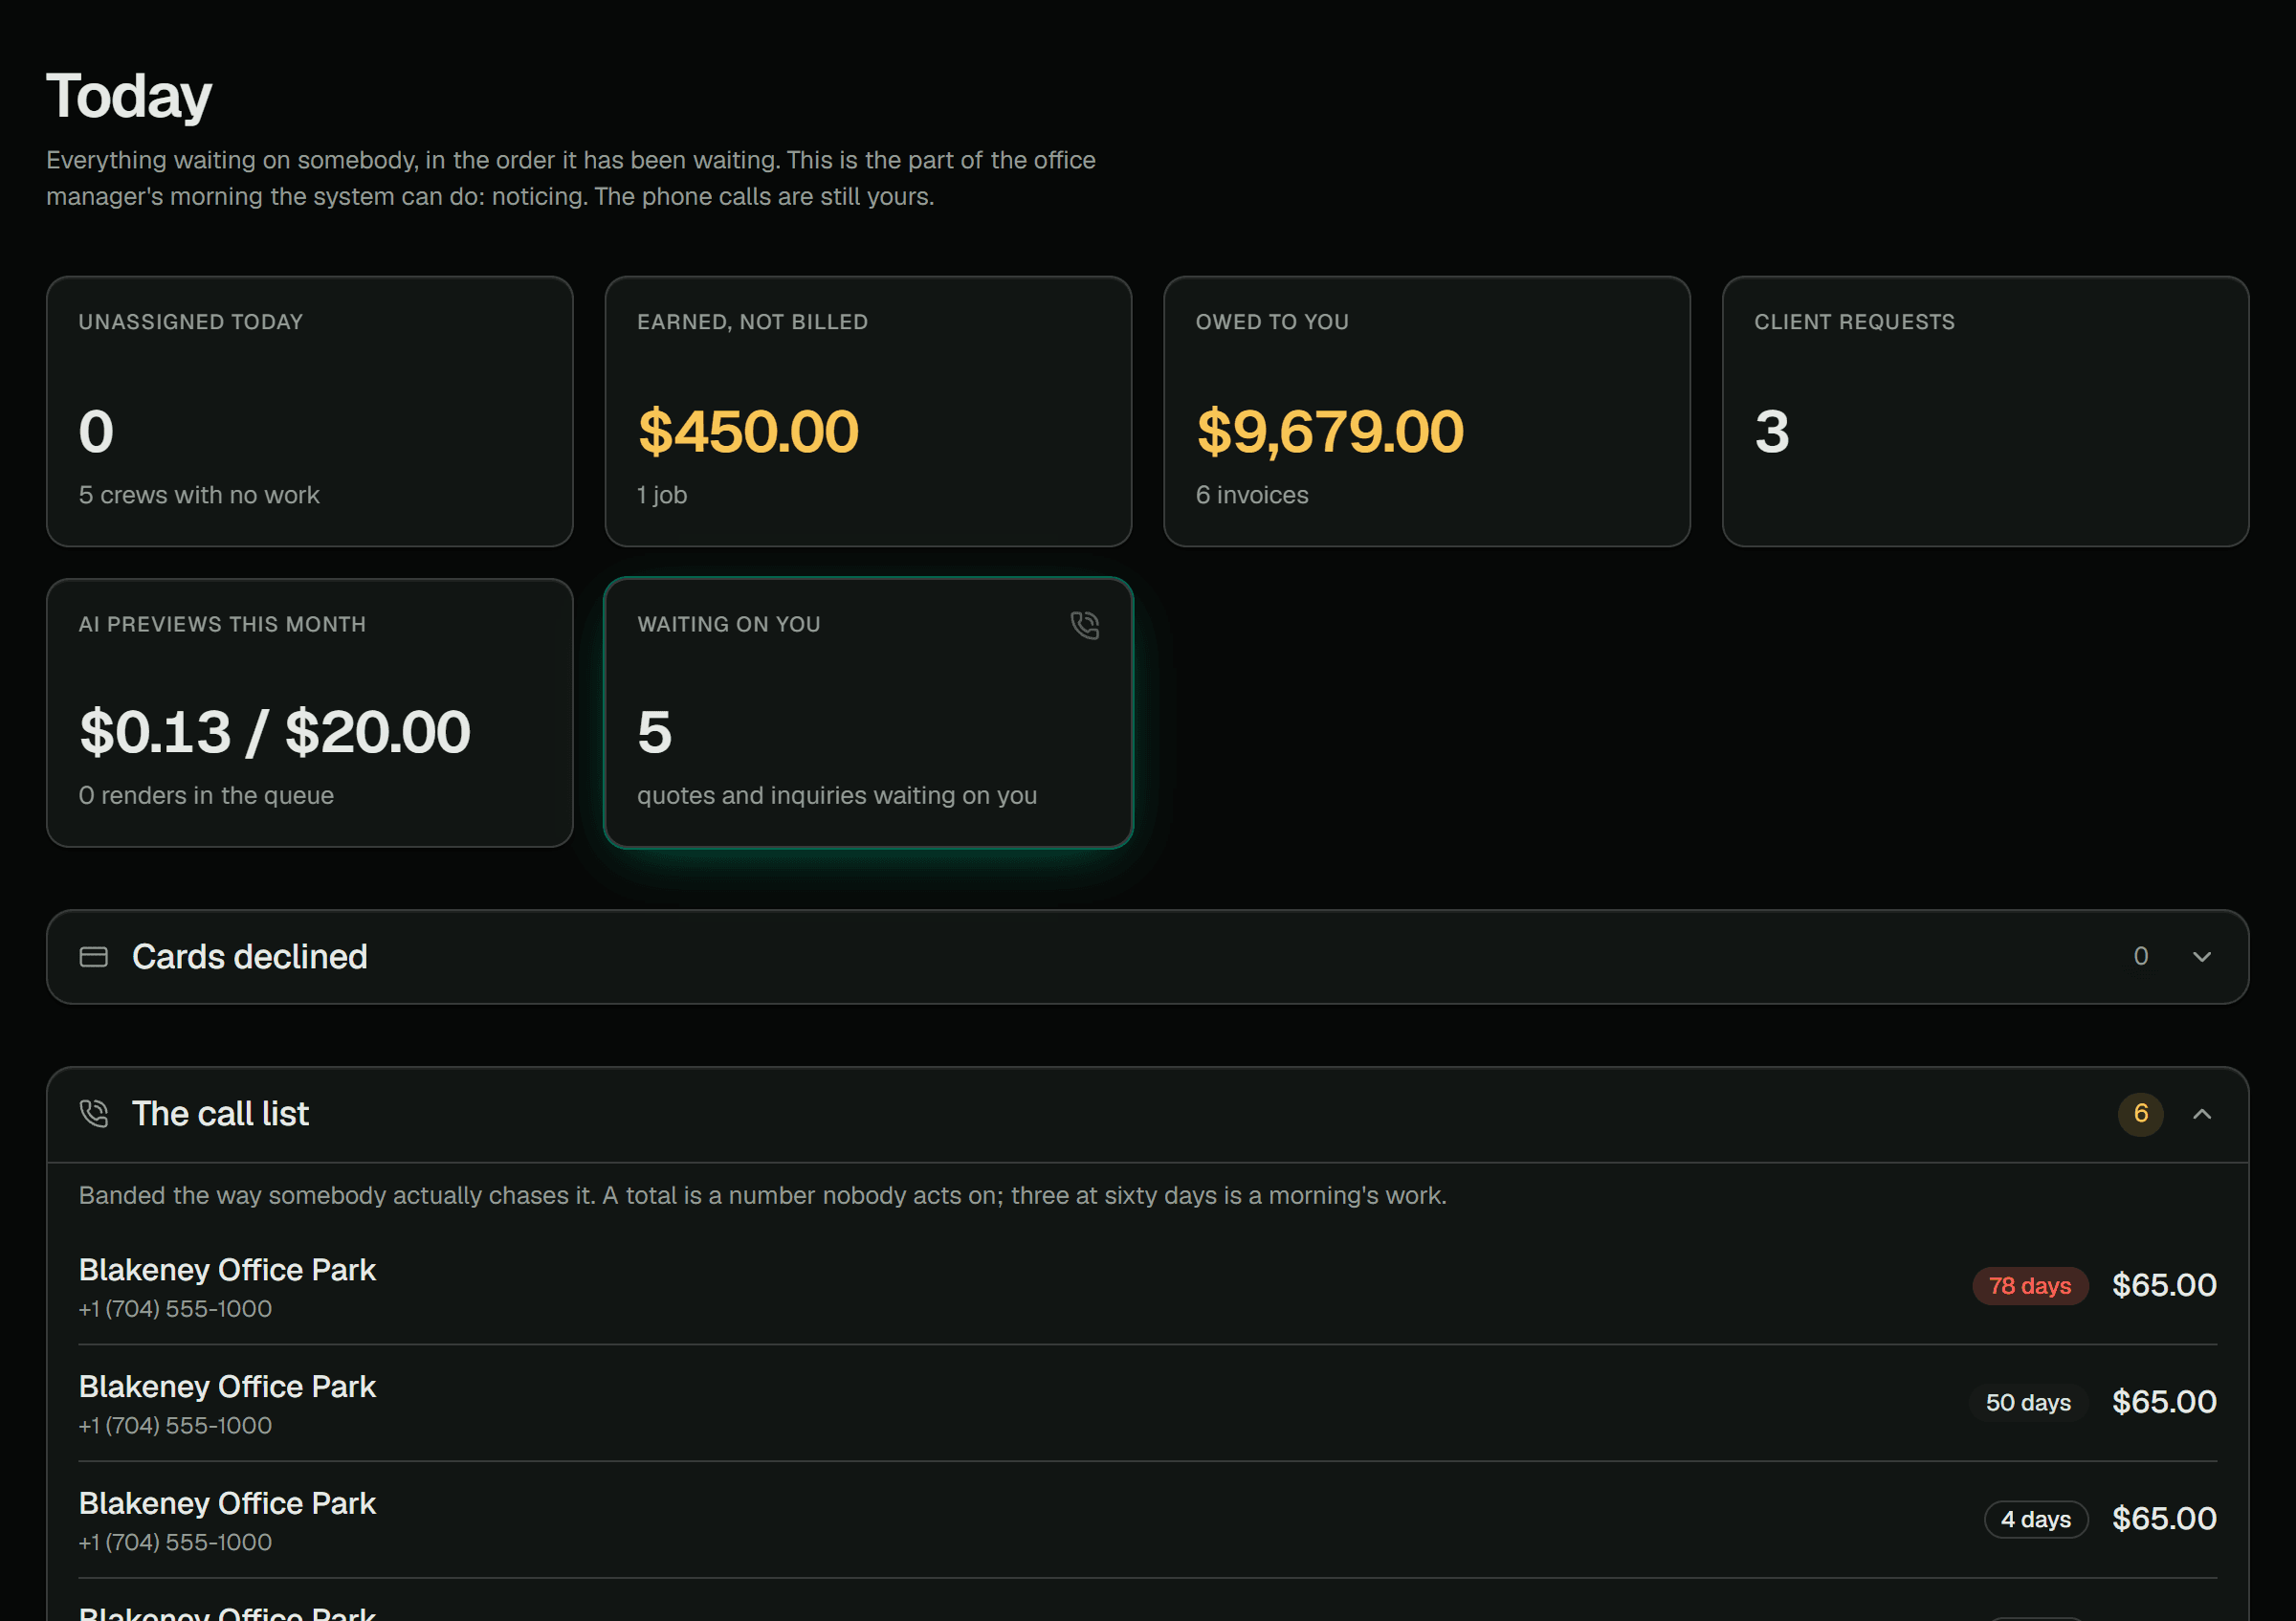
Task: Click the 4 days badge
Action: [x=2036, y=1520]
